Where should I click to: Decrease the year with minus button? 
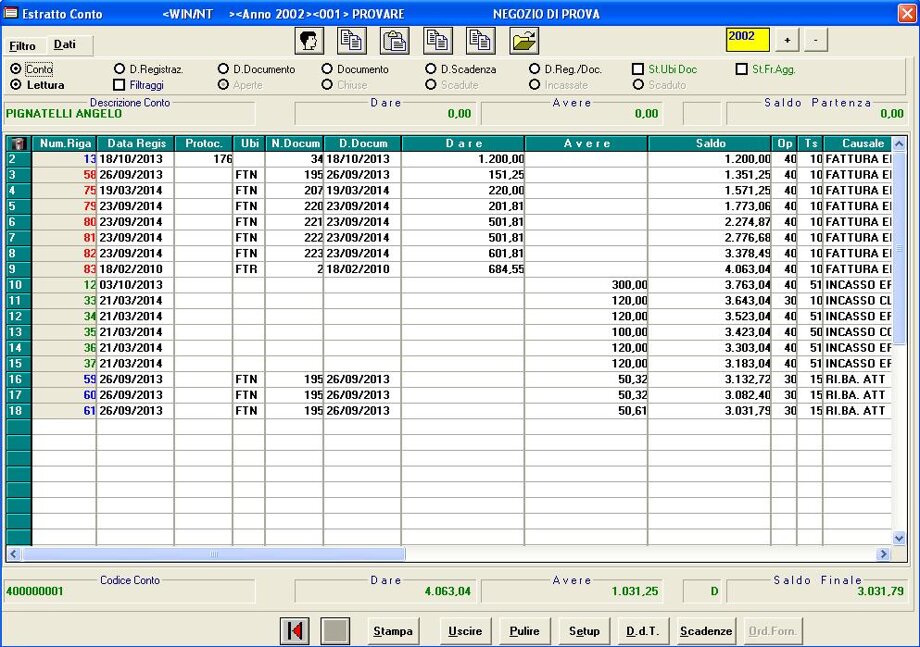point(816,41)
